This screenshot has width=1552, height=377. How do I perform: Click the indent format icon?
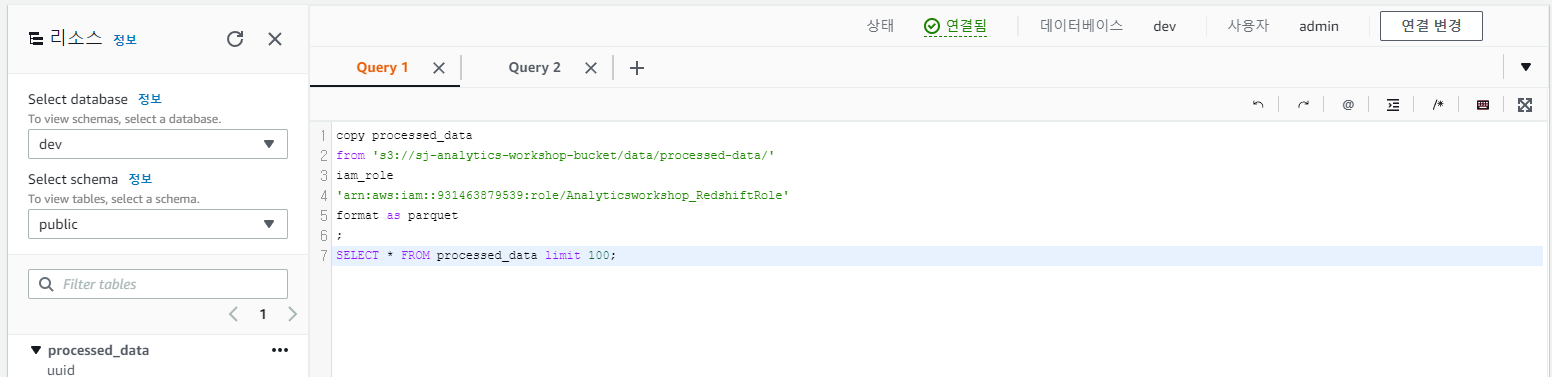click(x=1393, y=104)
